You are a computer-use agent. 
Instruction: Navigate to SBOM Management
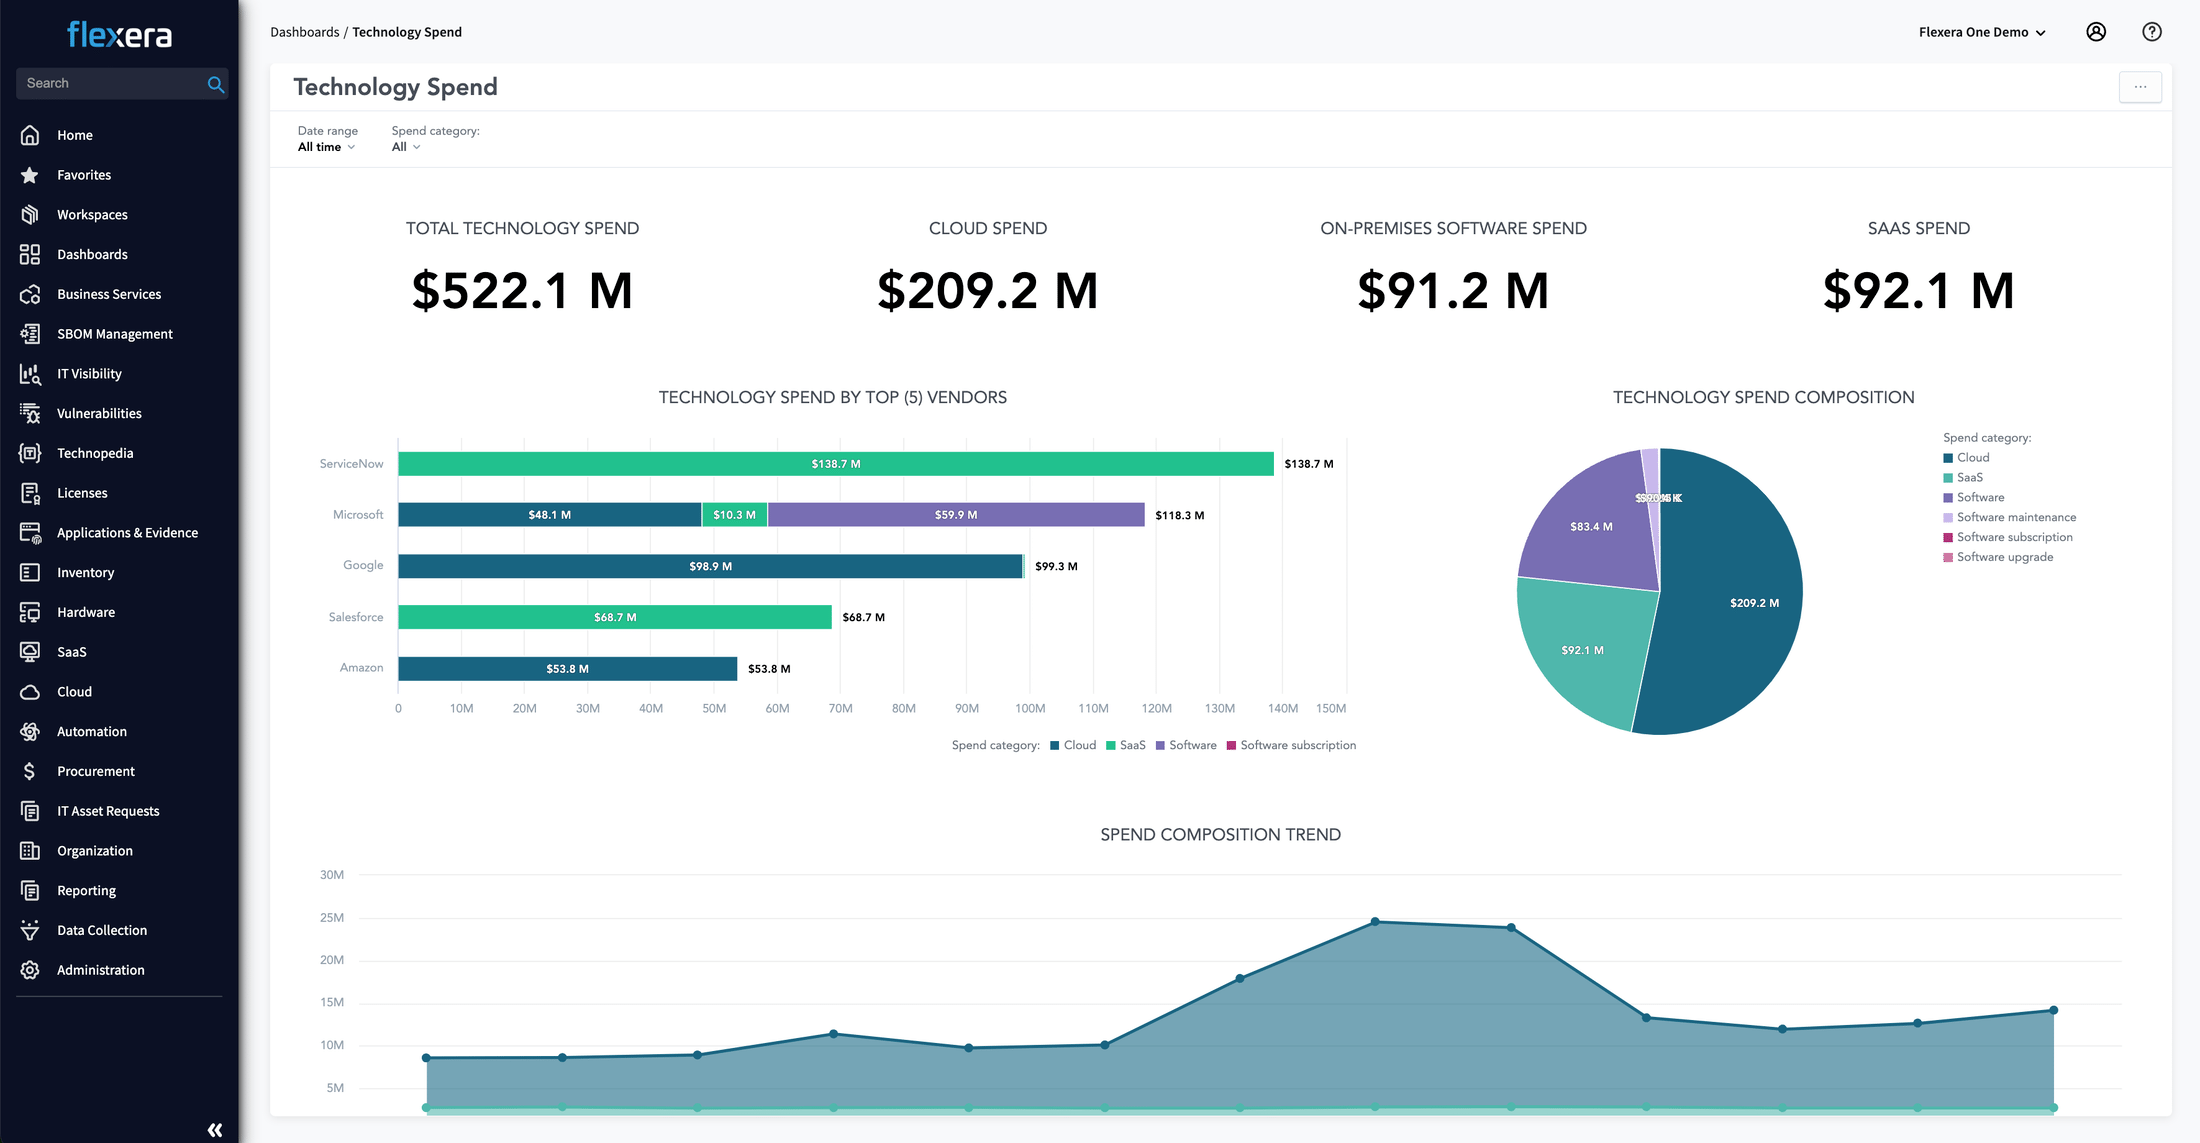(x=113, y=333)
